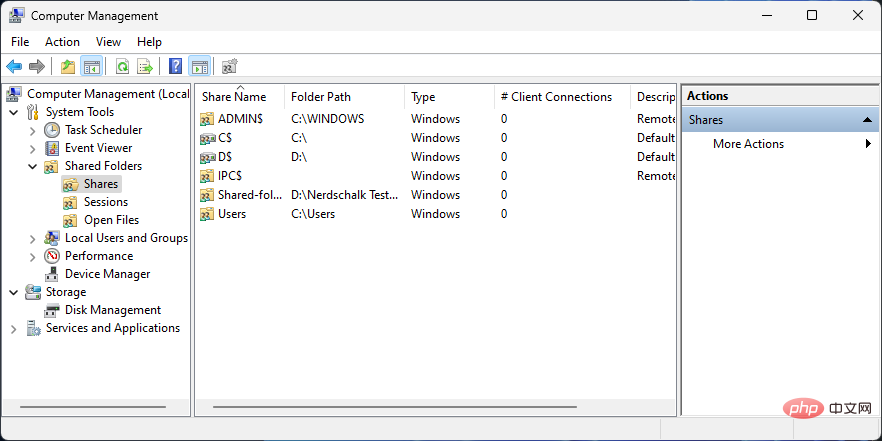Click the C$ share icon
This screenshot has width=882, height=441.
point(208,138)
